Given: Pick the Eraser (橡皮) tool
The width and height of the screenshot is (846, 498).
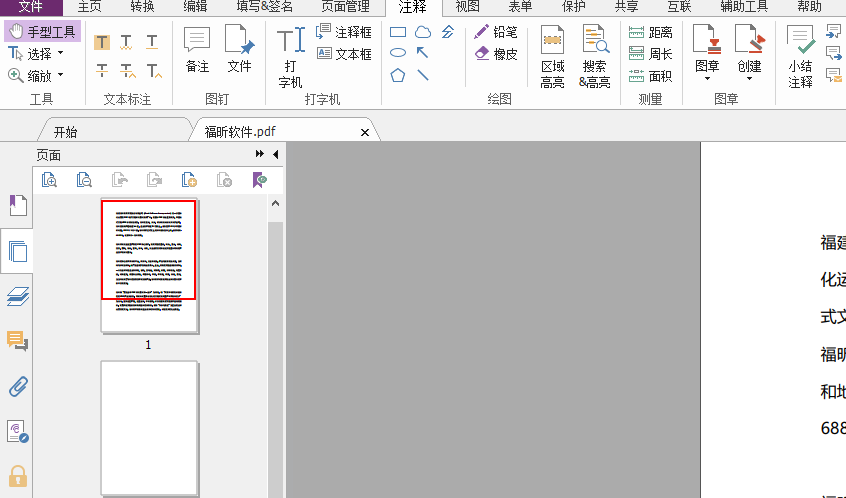Looking at the screenshot, I should click(495, 54).
